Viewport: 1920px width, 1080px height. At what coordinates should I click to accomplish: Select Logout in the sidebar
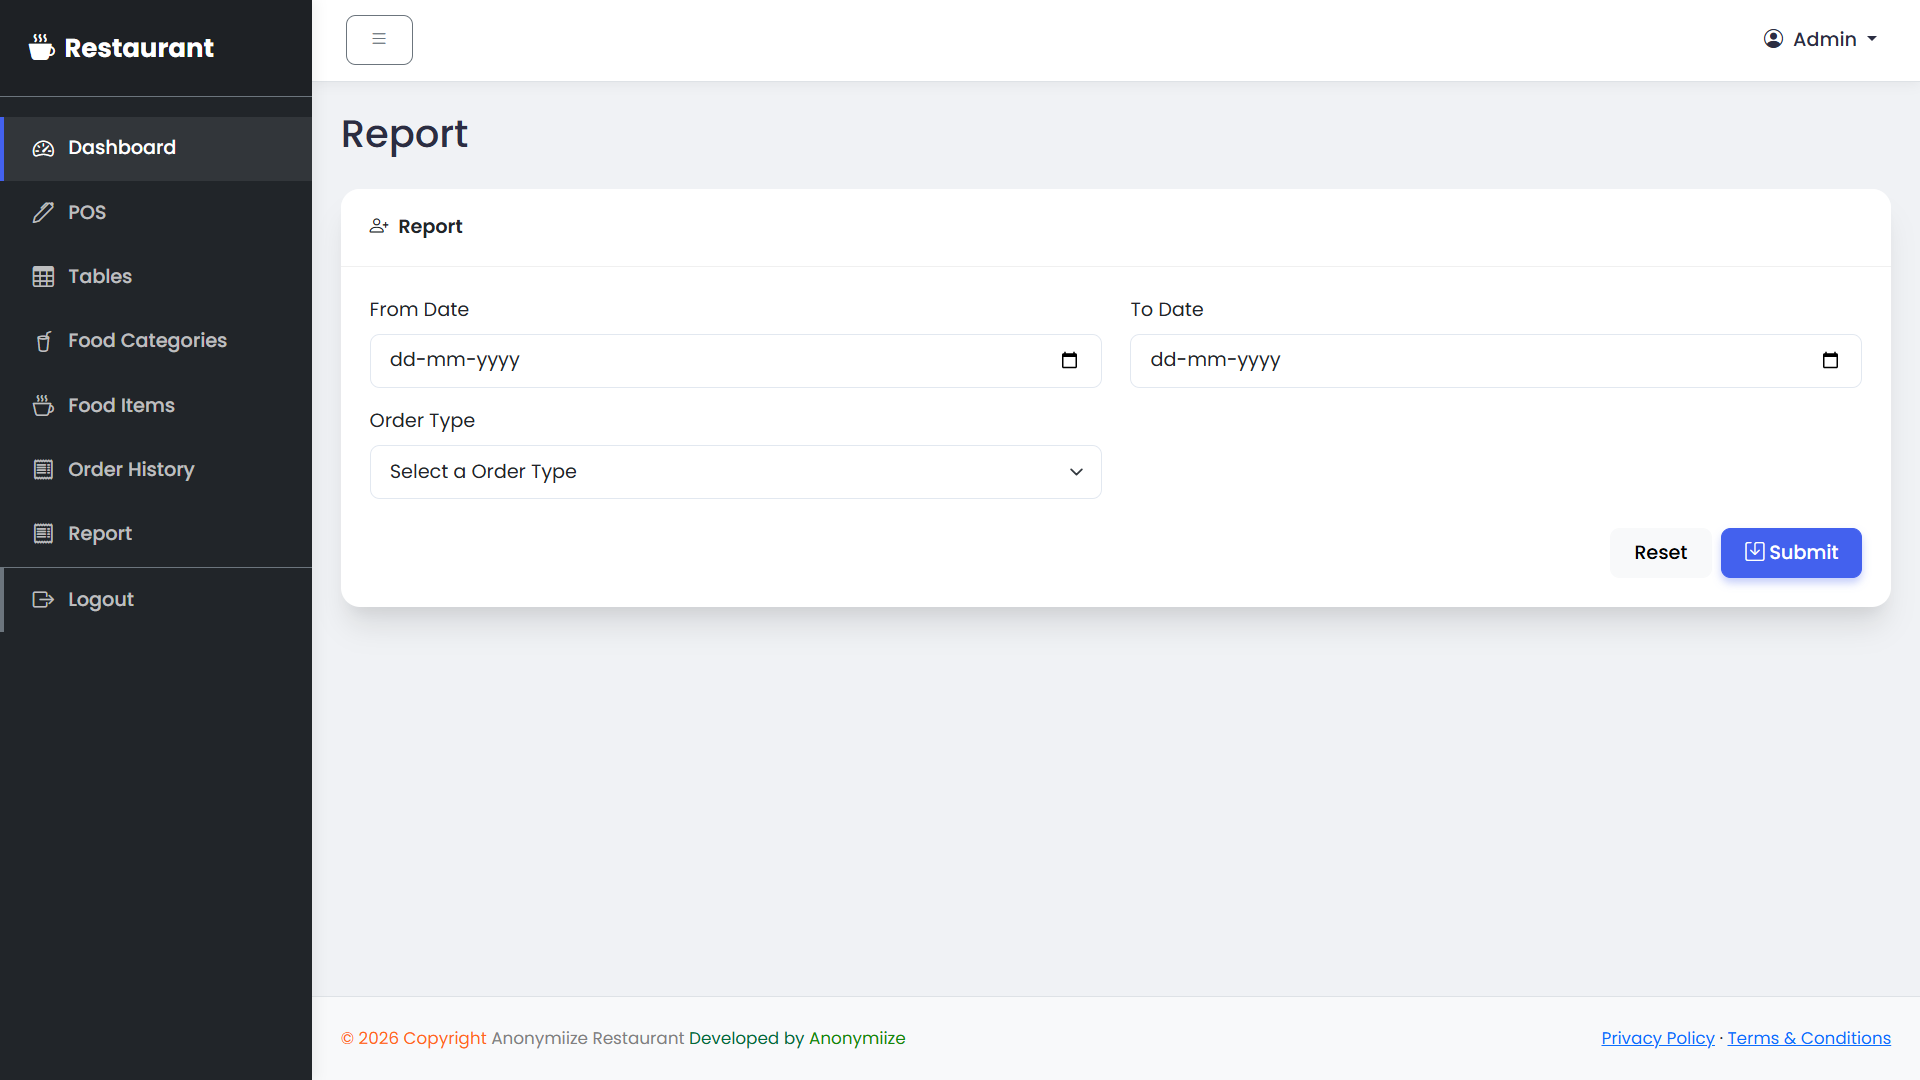click(156, 599)
